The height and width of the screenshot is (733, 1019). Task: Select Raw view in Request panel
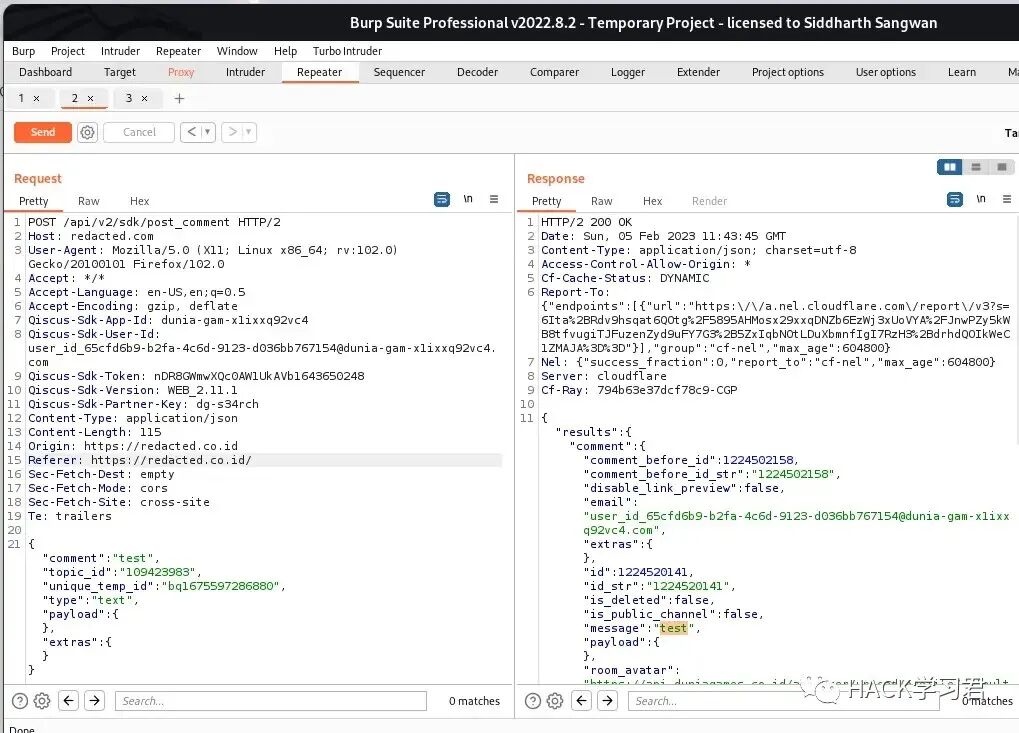click(x=88, y=201)
